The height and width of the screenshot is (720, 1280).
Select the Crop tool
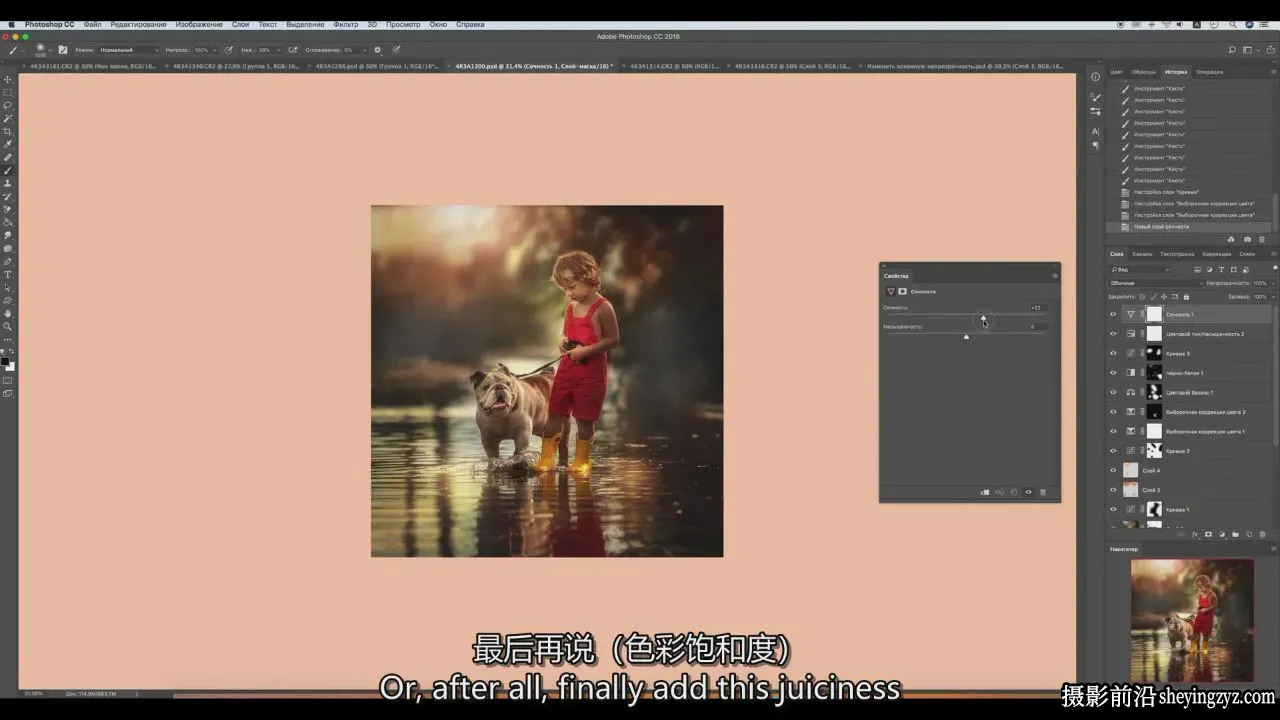tap(8, 131)
